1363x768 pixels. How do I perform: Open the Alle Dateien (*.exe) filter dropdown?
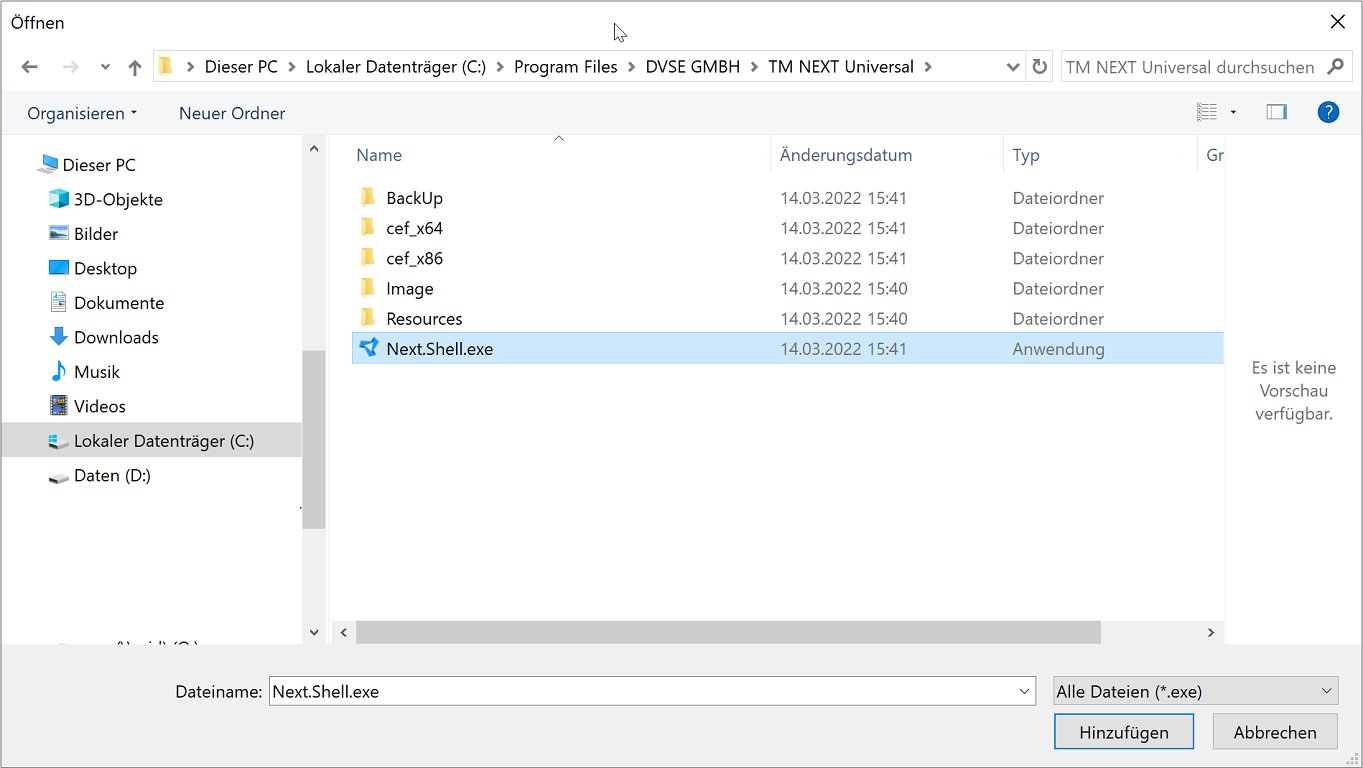coord(1196,691)
